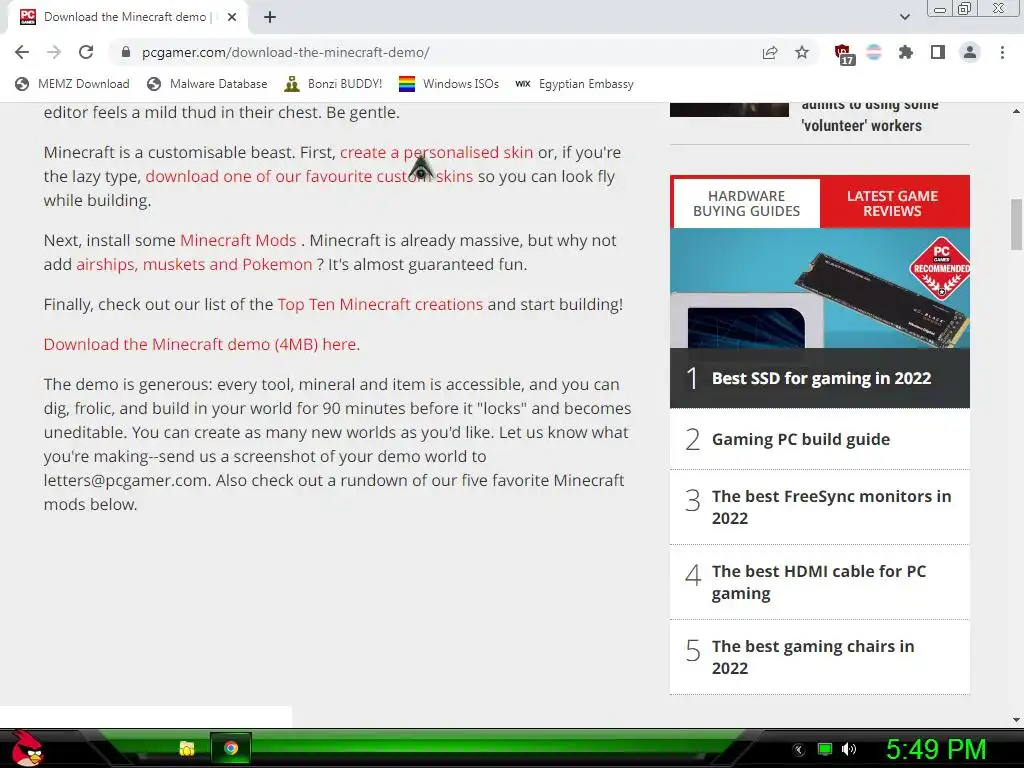Open 'Gaming PC build guide' article

point(801,440)
